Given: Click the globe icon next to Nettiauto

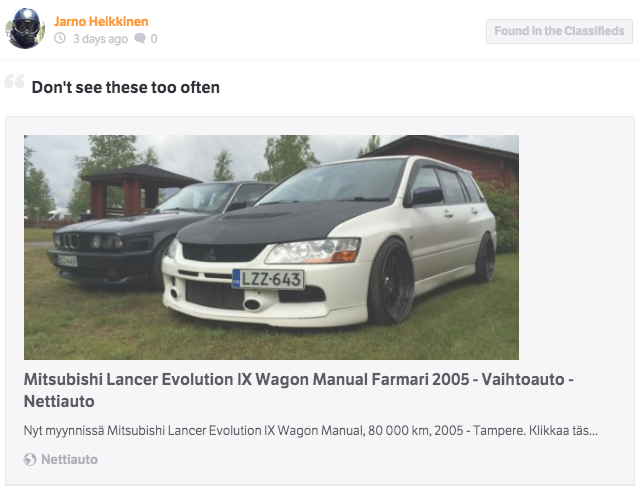Looking at the screenshot, I should click(x=30, y=459).
